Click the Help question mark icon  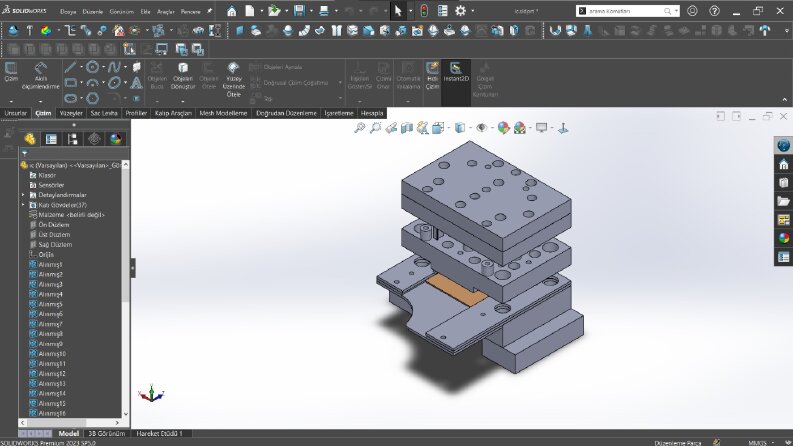pyautogui.click(x=714, y=11)
